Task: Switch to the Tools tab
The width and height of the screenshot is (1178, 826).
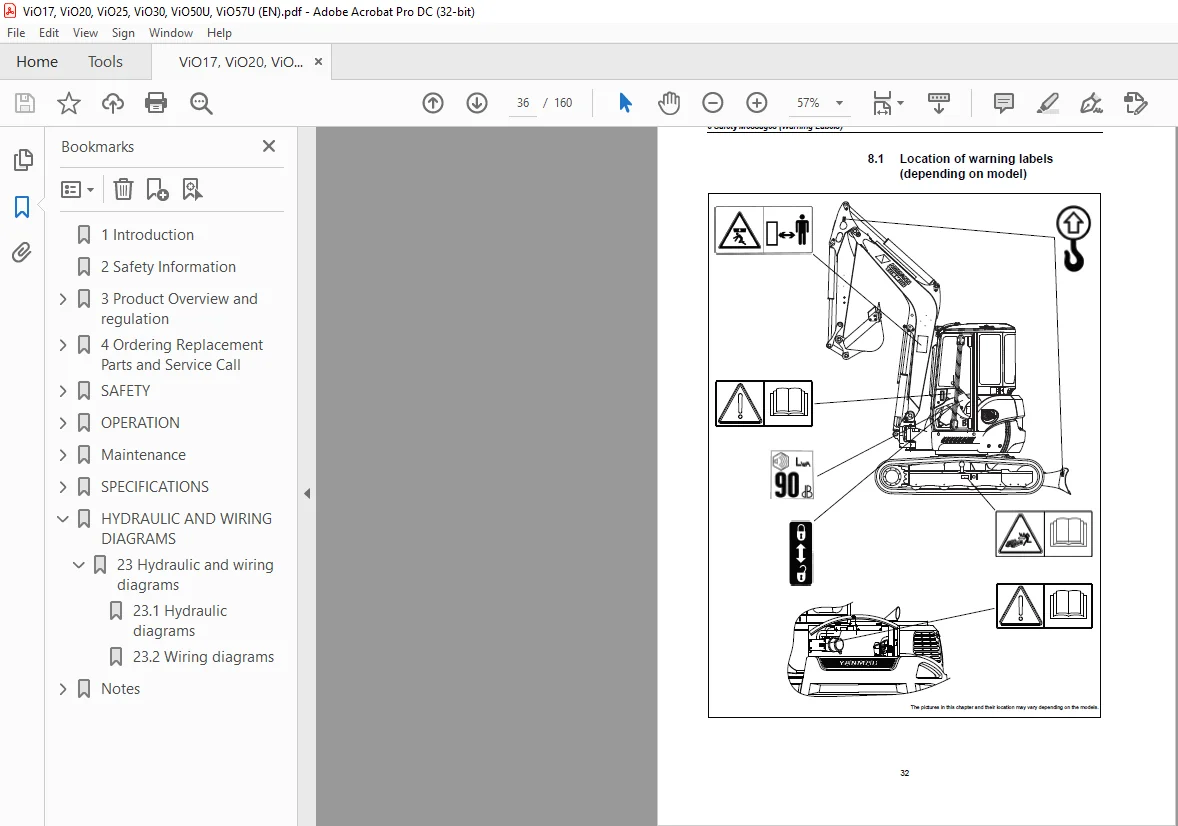Action: [x=105, y=62]
